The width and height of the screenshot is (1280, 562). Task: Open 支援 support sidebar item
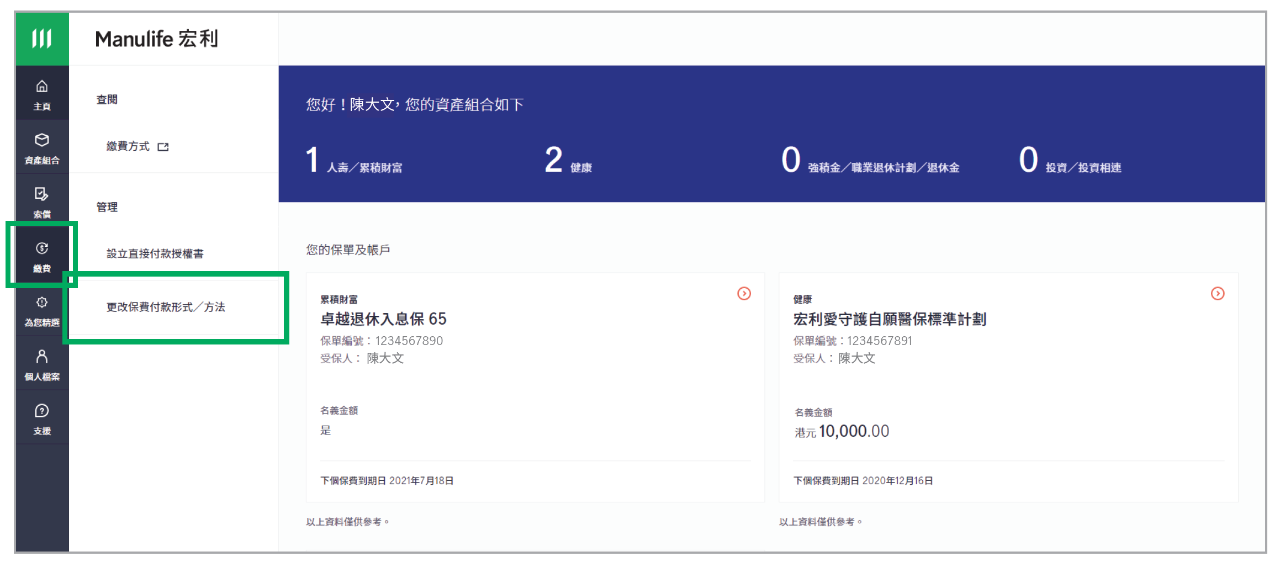(x=42, y=417)
